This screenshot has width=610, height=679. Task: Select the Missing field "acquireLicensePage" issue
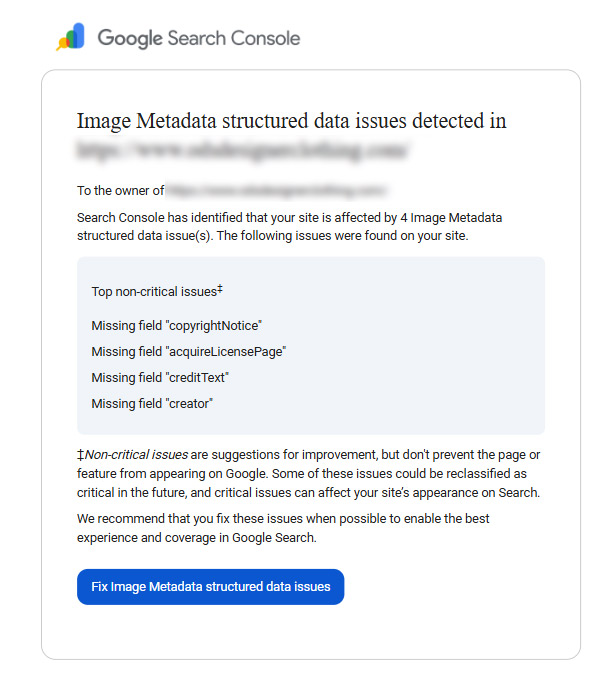(189, 352)
